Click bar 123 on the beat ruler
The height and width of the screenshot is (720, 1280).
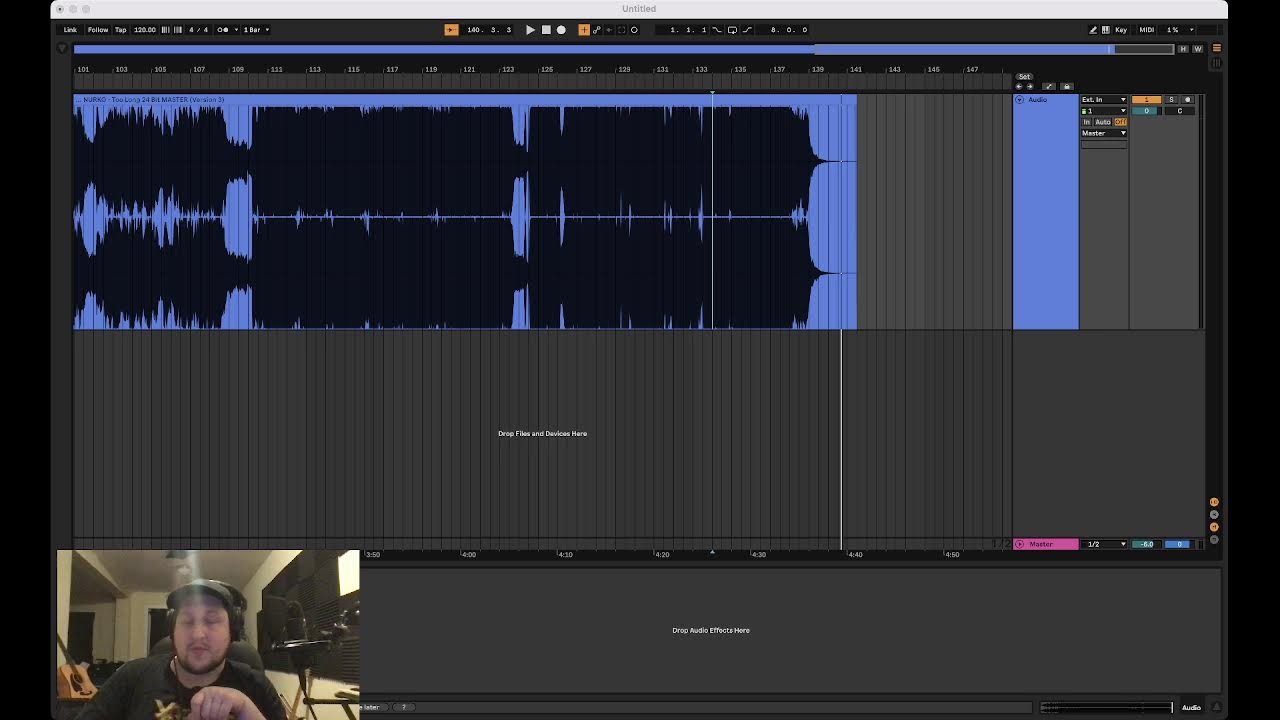508,69
